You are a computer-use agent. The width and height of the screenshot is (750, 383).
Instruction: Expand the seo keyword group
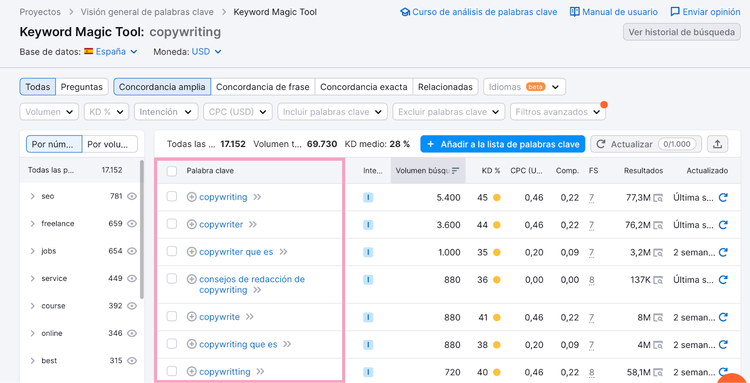pyautogui.click(x=32, y=196)
